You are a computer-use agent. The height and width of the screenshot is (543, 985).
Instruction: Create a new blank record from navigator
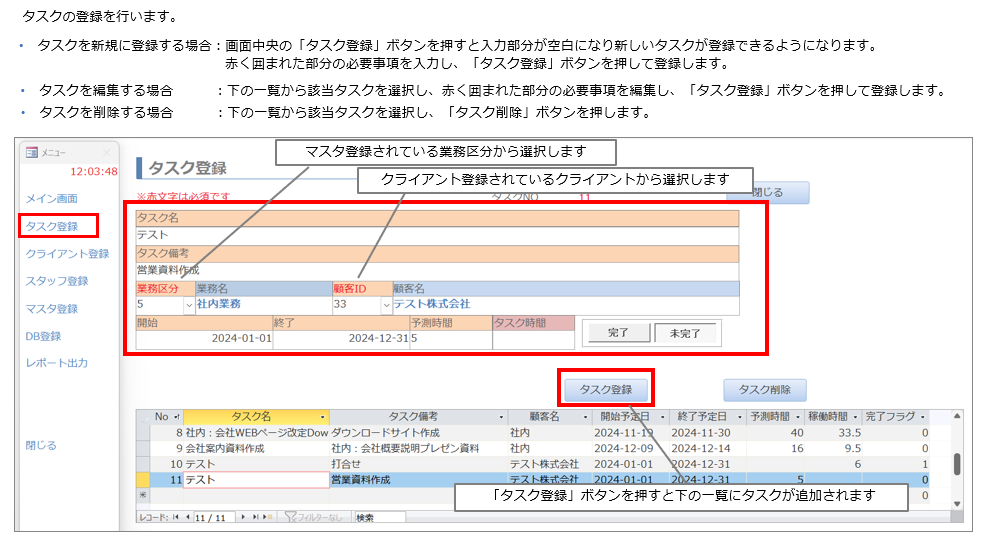268,517
